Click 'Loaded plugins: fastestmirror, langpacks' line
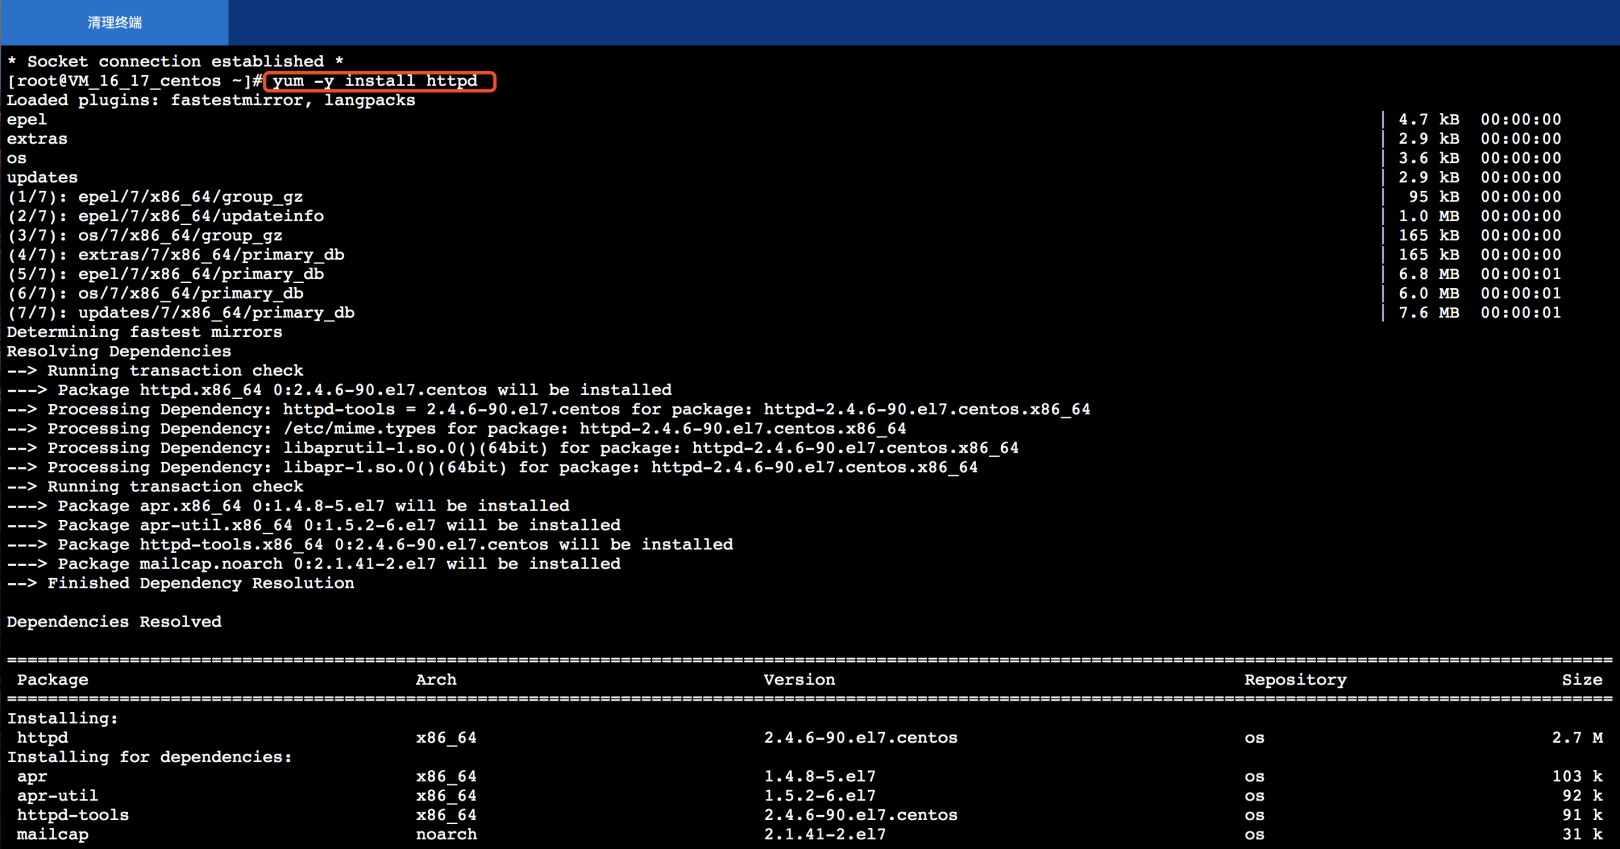Screen dimensions: 1620x849 click(x=211, y=100)
